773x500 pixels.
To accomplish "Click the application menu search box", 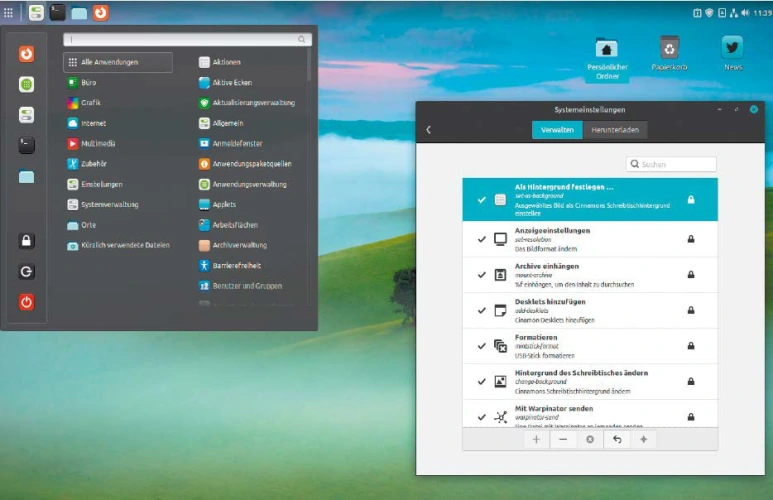I will (x=185, y=39).
